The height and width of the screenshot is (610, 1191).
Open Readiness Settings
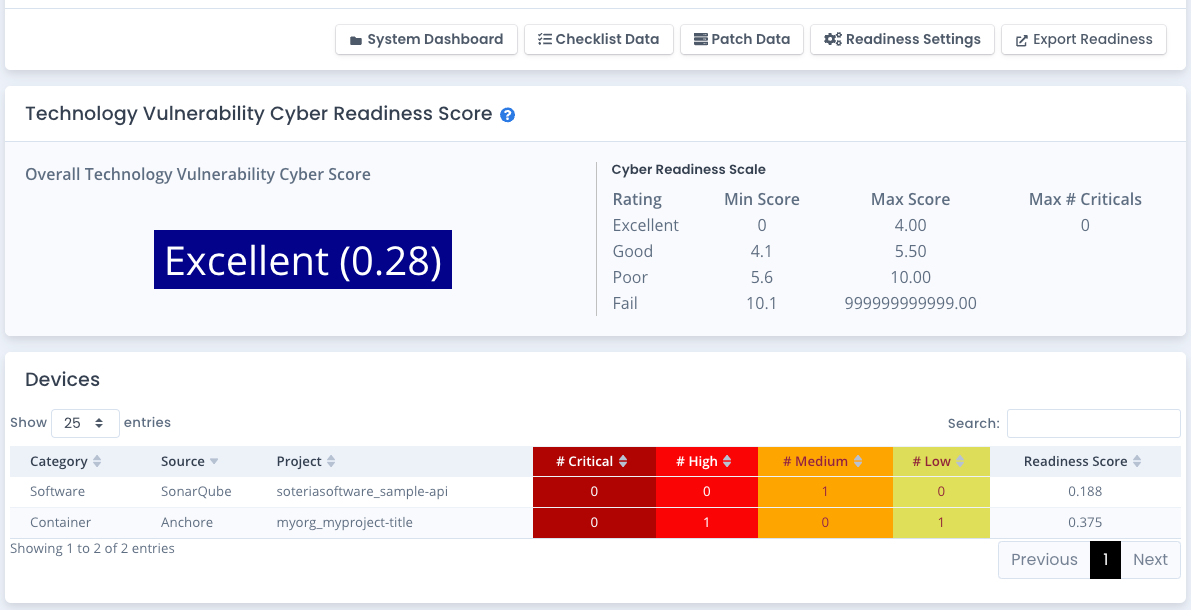pyautogui.click(x=902, y=40)
